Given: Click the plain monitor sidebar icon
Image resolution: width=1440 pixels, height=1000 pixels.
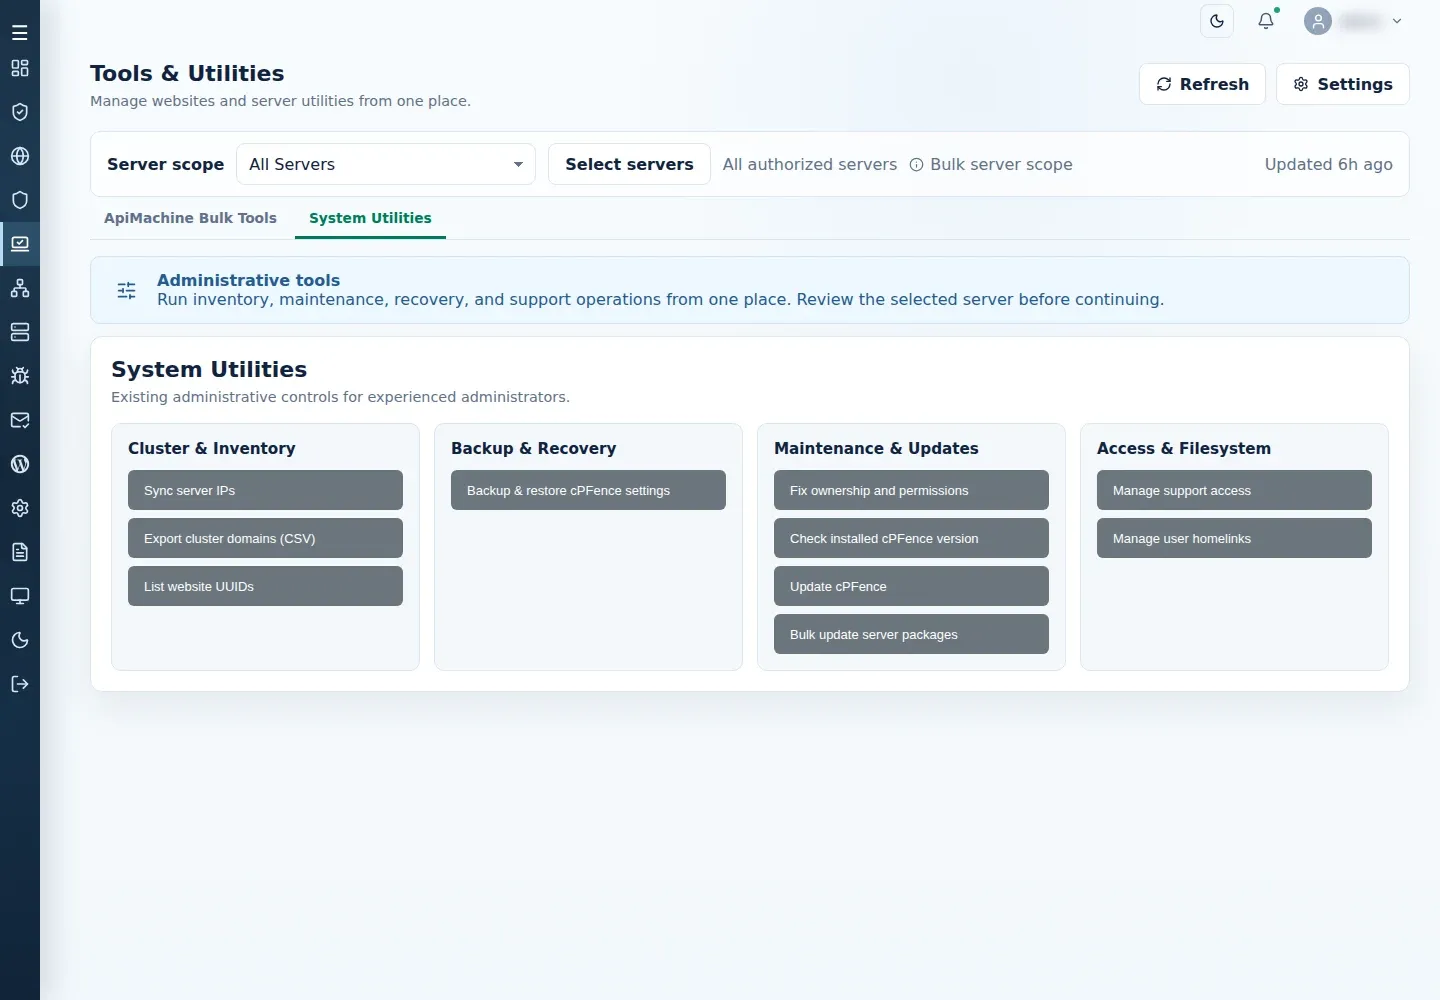Looking at the screenshot, I should click(20, 596).
